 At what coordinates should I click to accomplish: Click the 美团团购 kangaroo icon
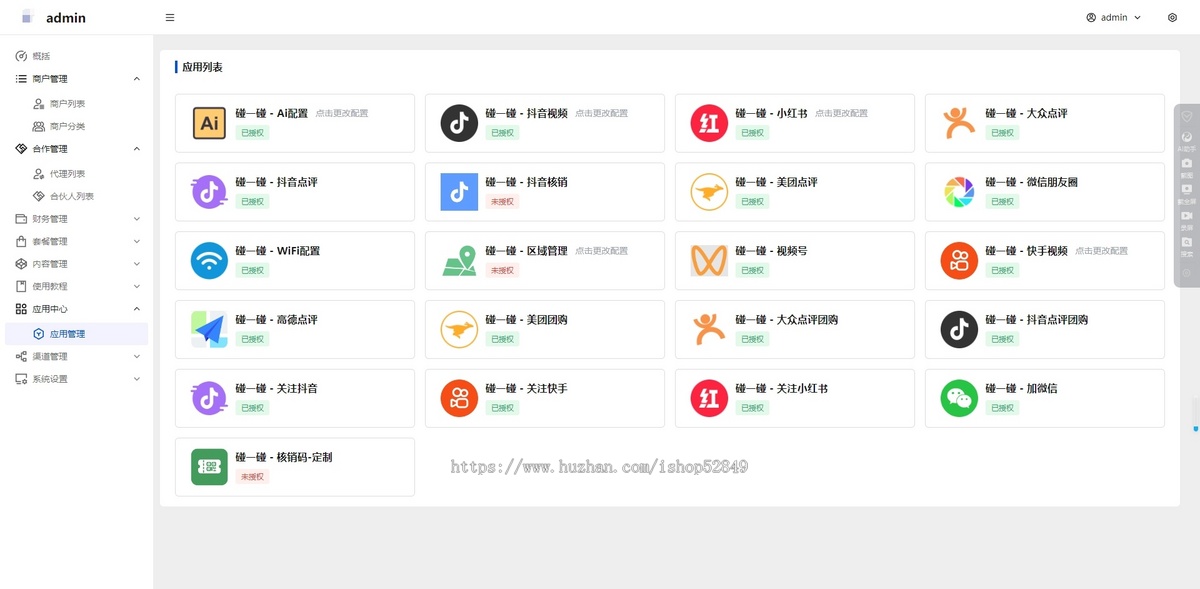pyautogui.click(x=459, y=329)
